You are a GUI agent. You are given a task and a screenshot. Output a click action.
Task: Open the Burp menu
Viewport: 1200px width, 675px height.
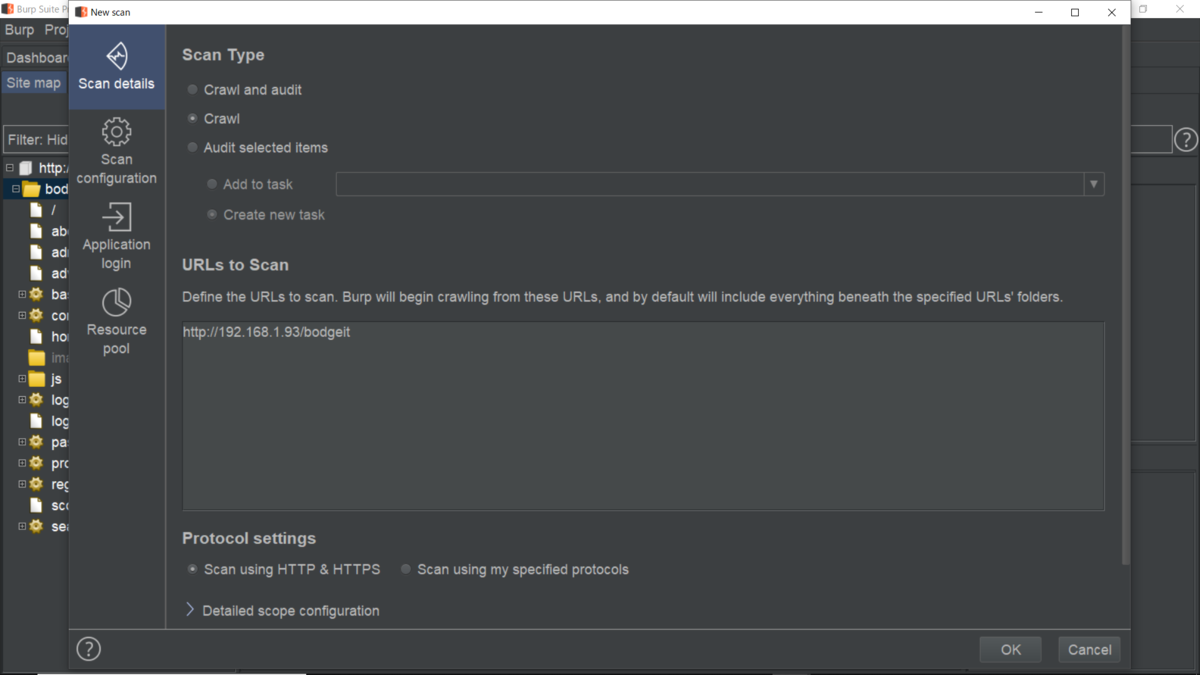click(x=20, y=30)
